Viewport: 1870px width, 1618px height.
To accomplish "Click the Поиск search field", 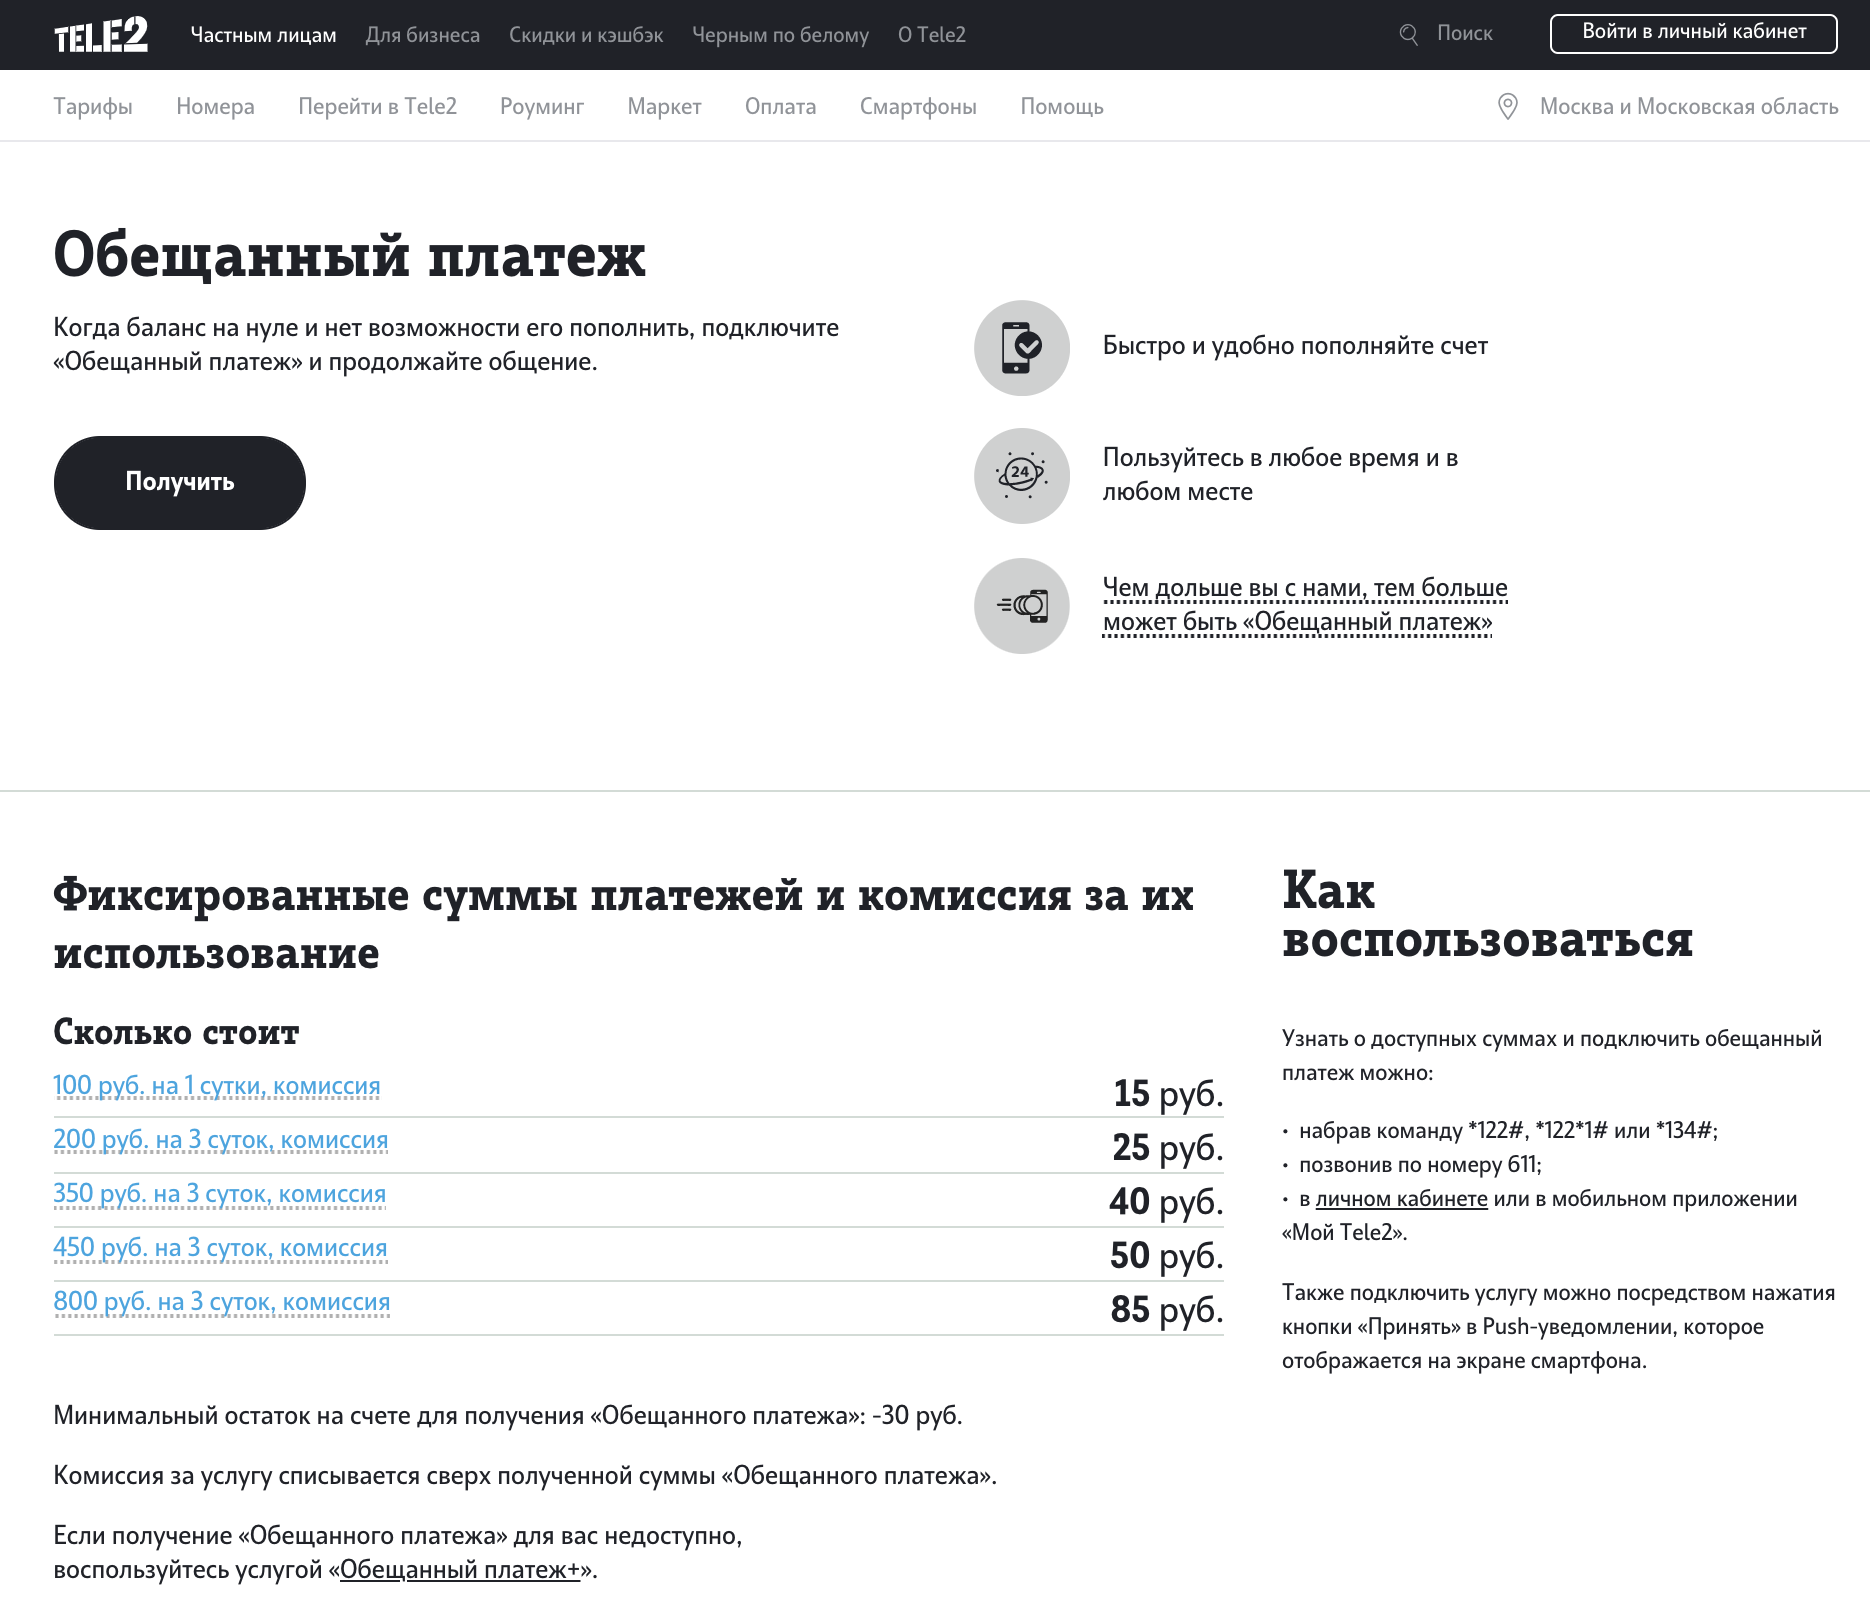I will (1464, 34).
